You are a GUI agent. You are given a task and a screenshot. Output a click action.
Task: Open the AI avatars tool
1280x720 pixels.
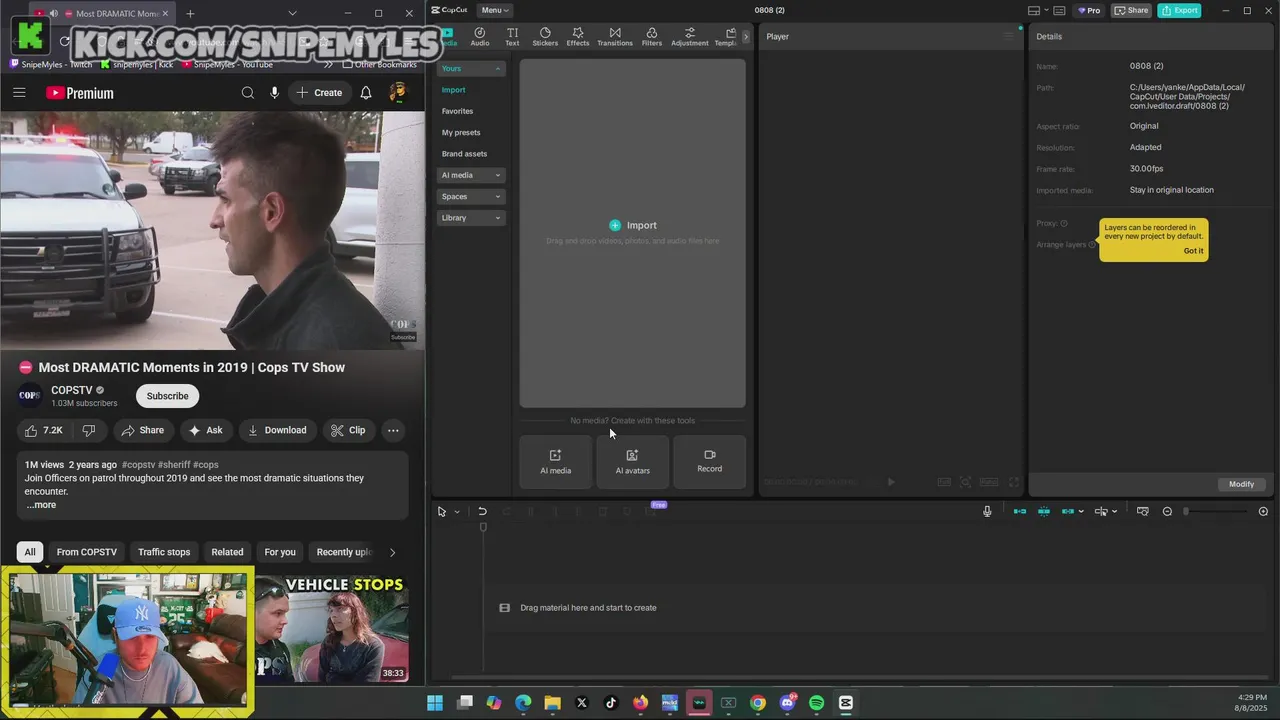point(633,462)
